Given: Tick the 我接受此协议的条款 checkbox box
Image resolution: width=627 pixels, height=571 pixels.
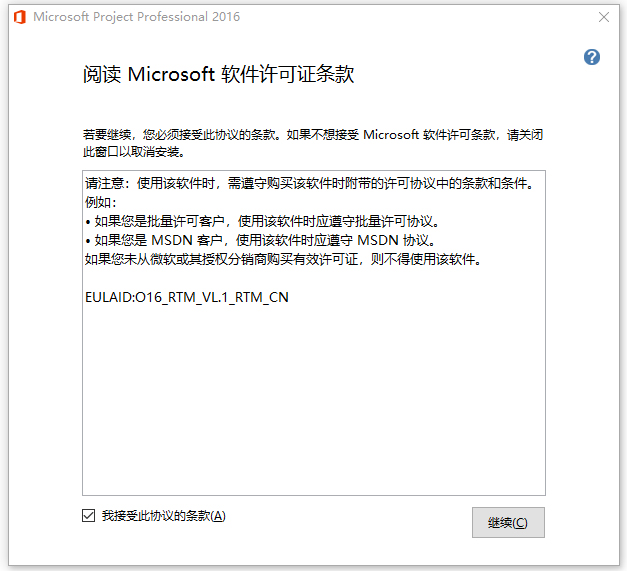Looking at the screenshot, I should 88,516.
